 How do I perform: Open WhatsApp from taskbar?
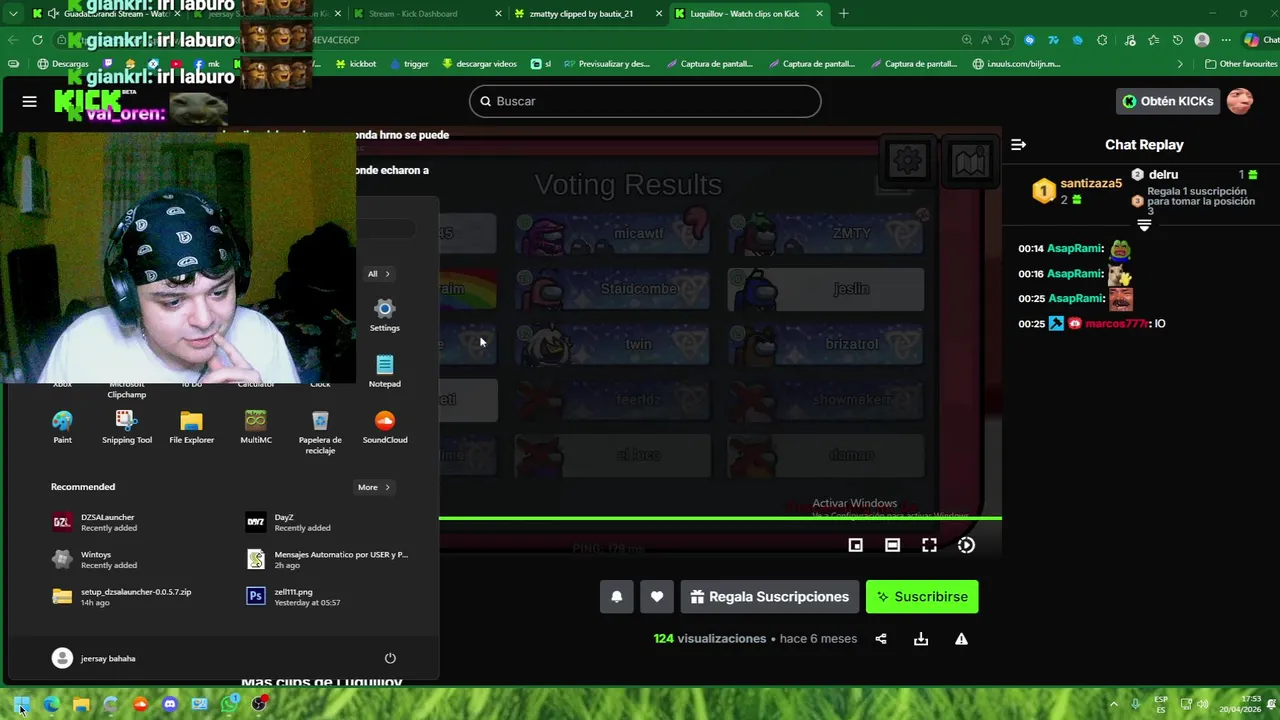point(229,704)
